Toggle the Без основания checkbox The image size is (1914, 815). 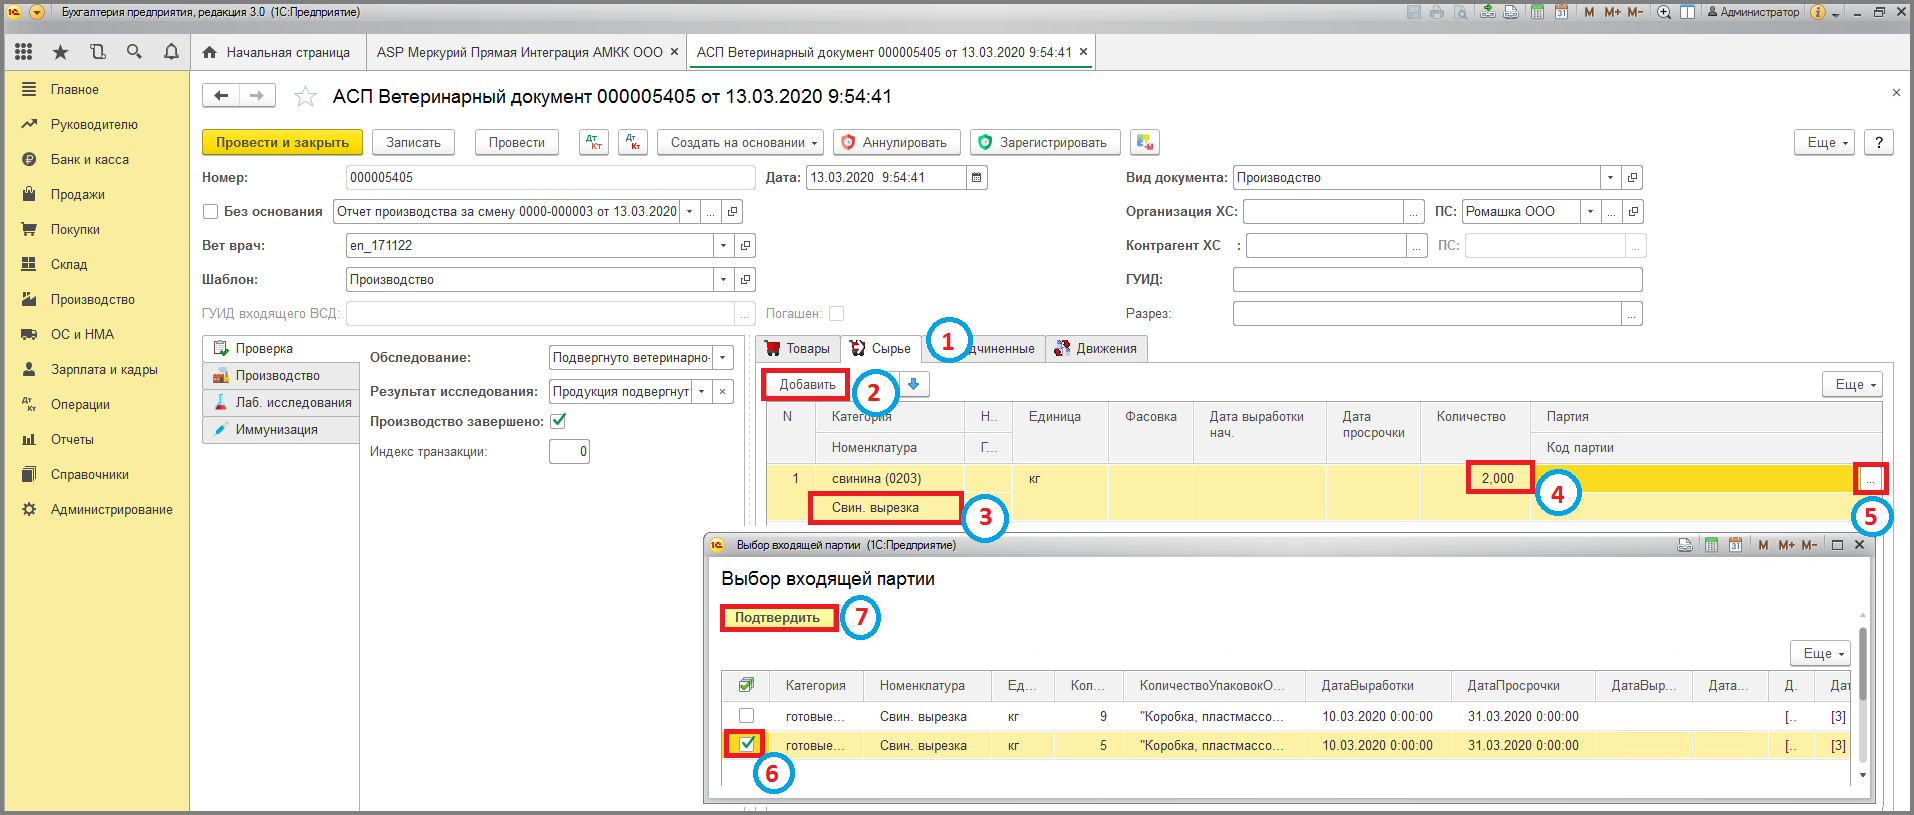pos(211,211)
